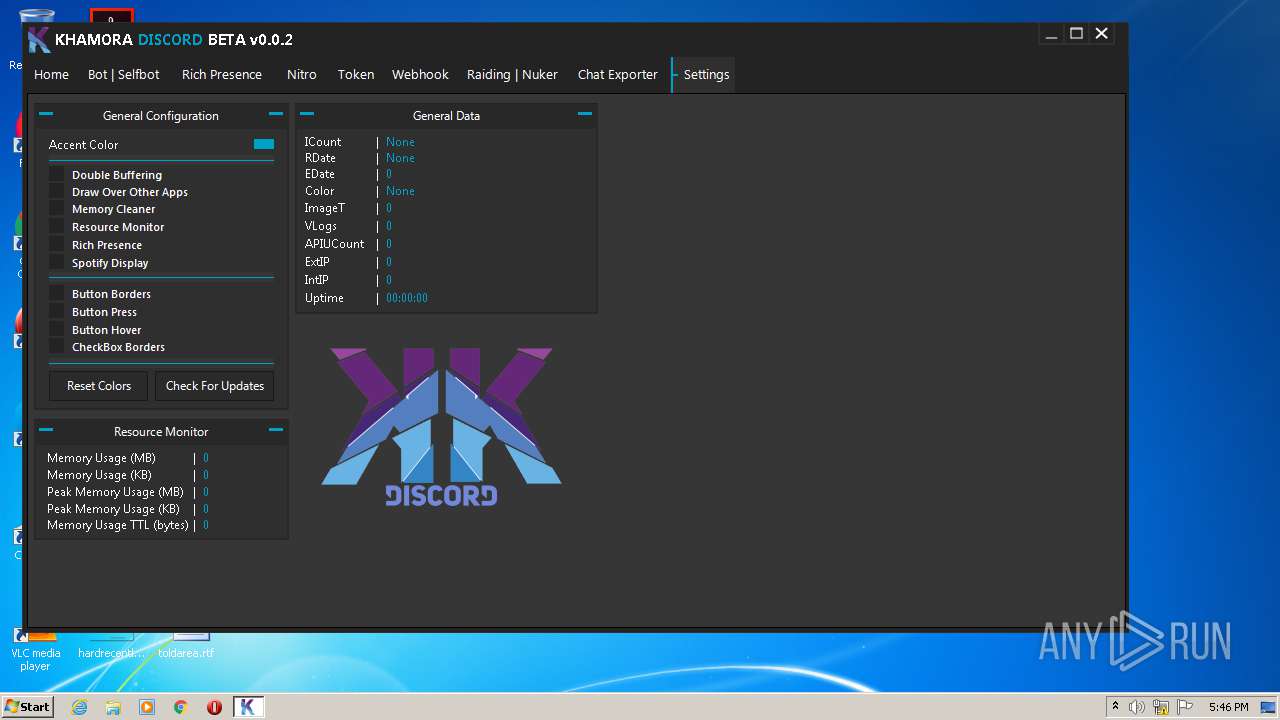Open the Rich Presence tab
1280x720 pixels.
(x=222, y=75)
